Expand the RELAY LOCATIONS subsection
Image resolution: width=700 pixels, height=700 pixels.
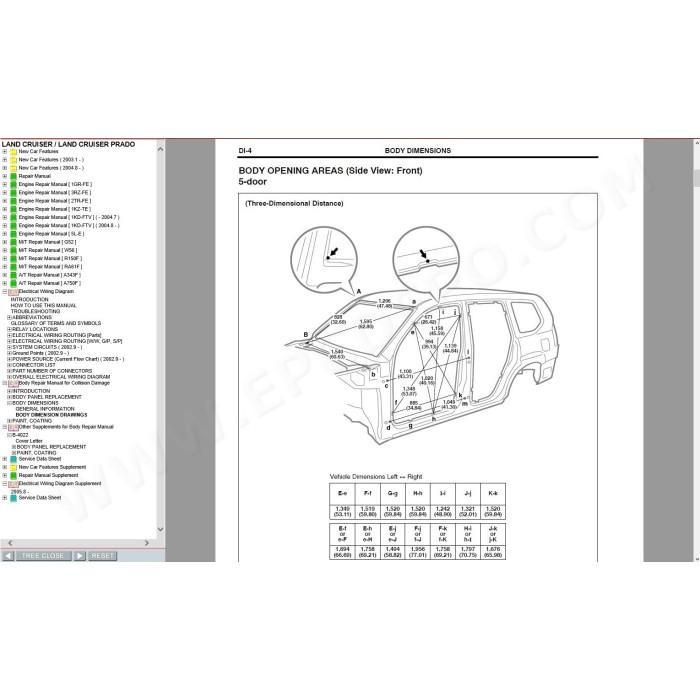coord(9,329)
